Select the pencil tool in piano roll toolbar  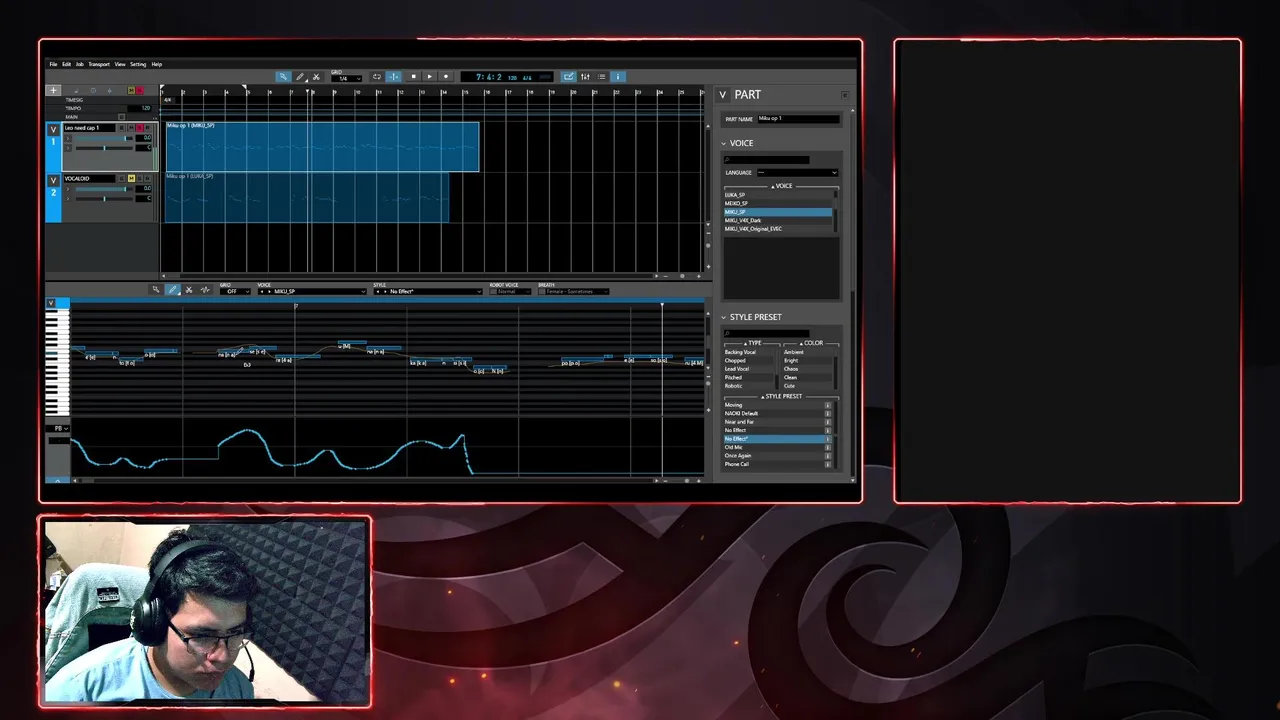pos(173,290)
